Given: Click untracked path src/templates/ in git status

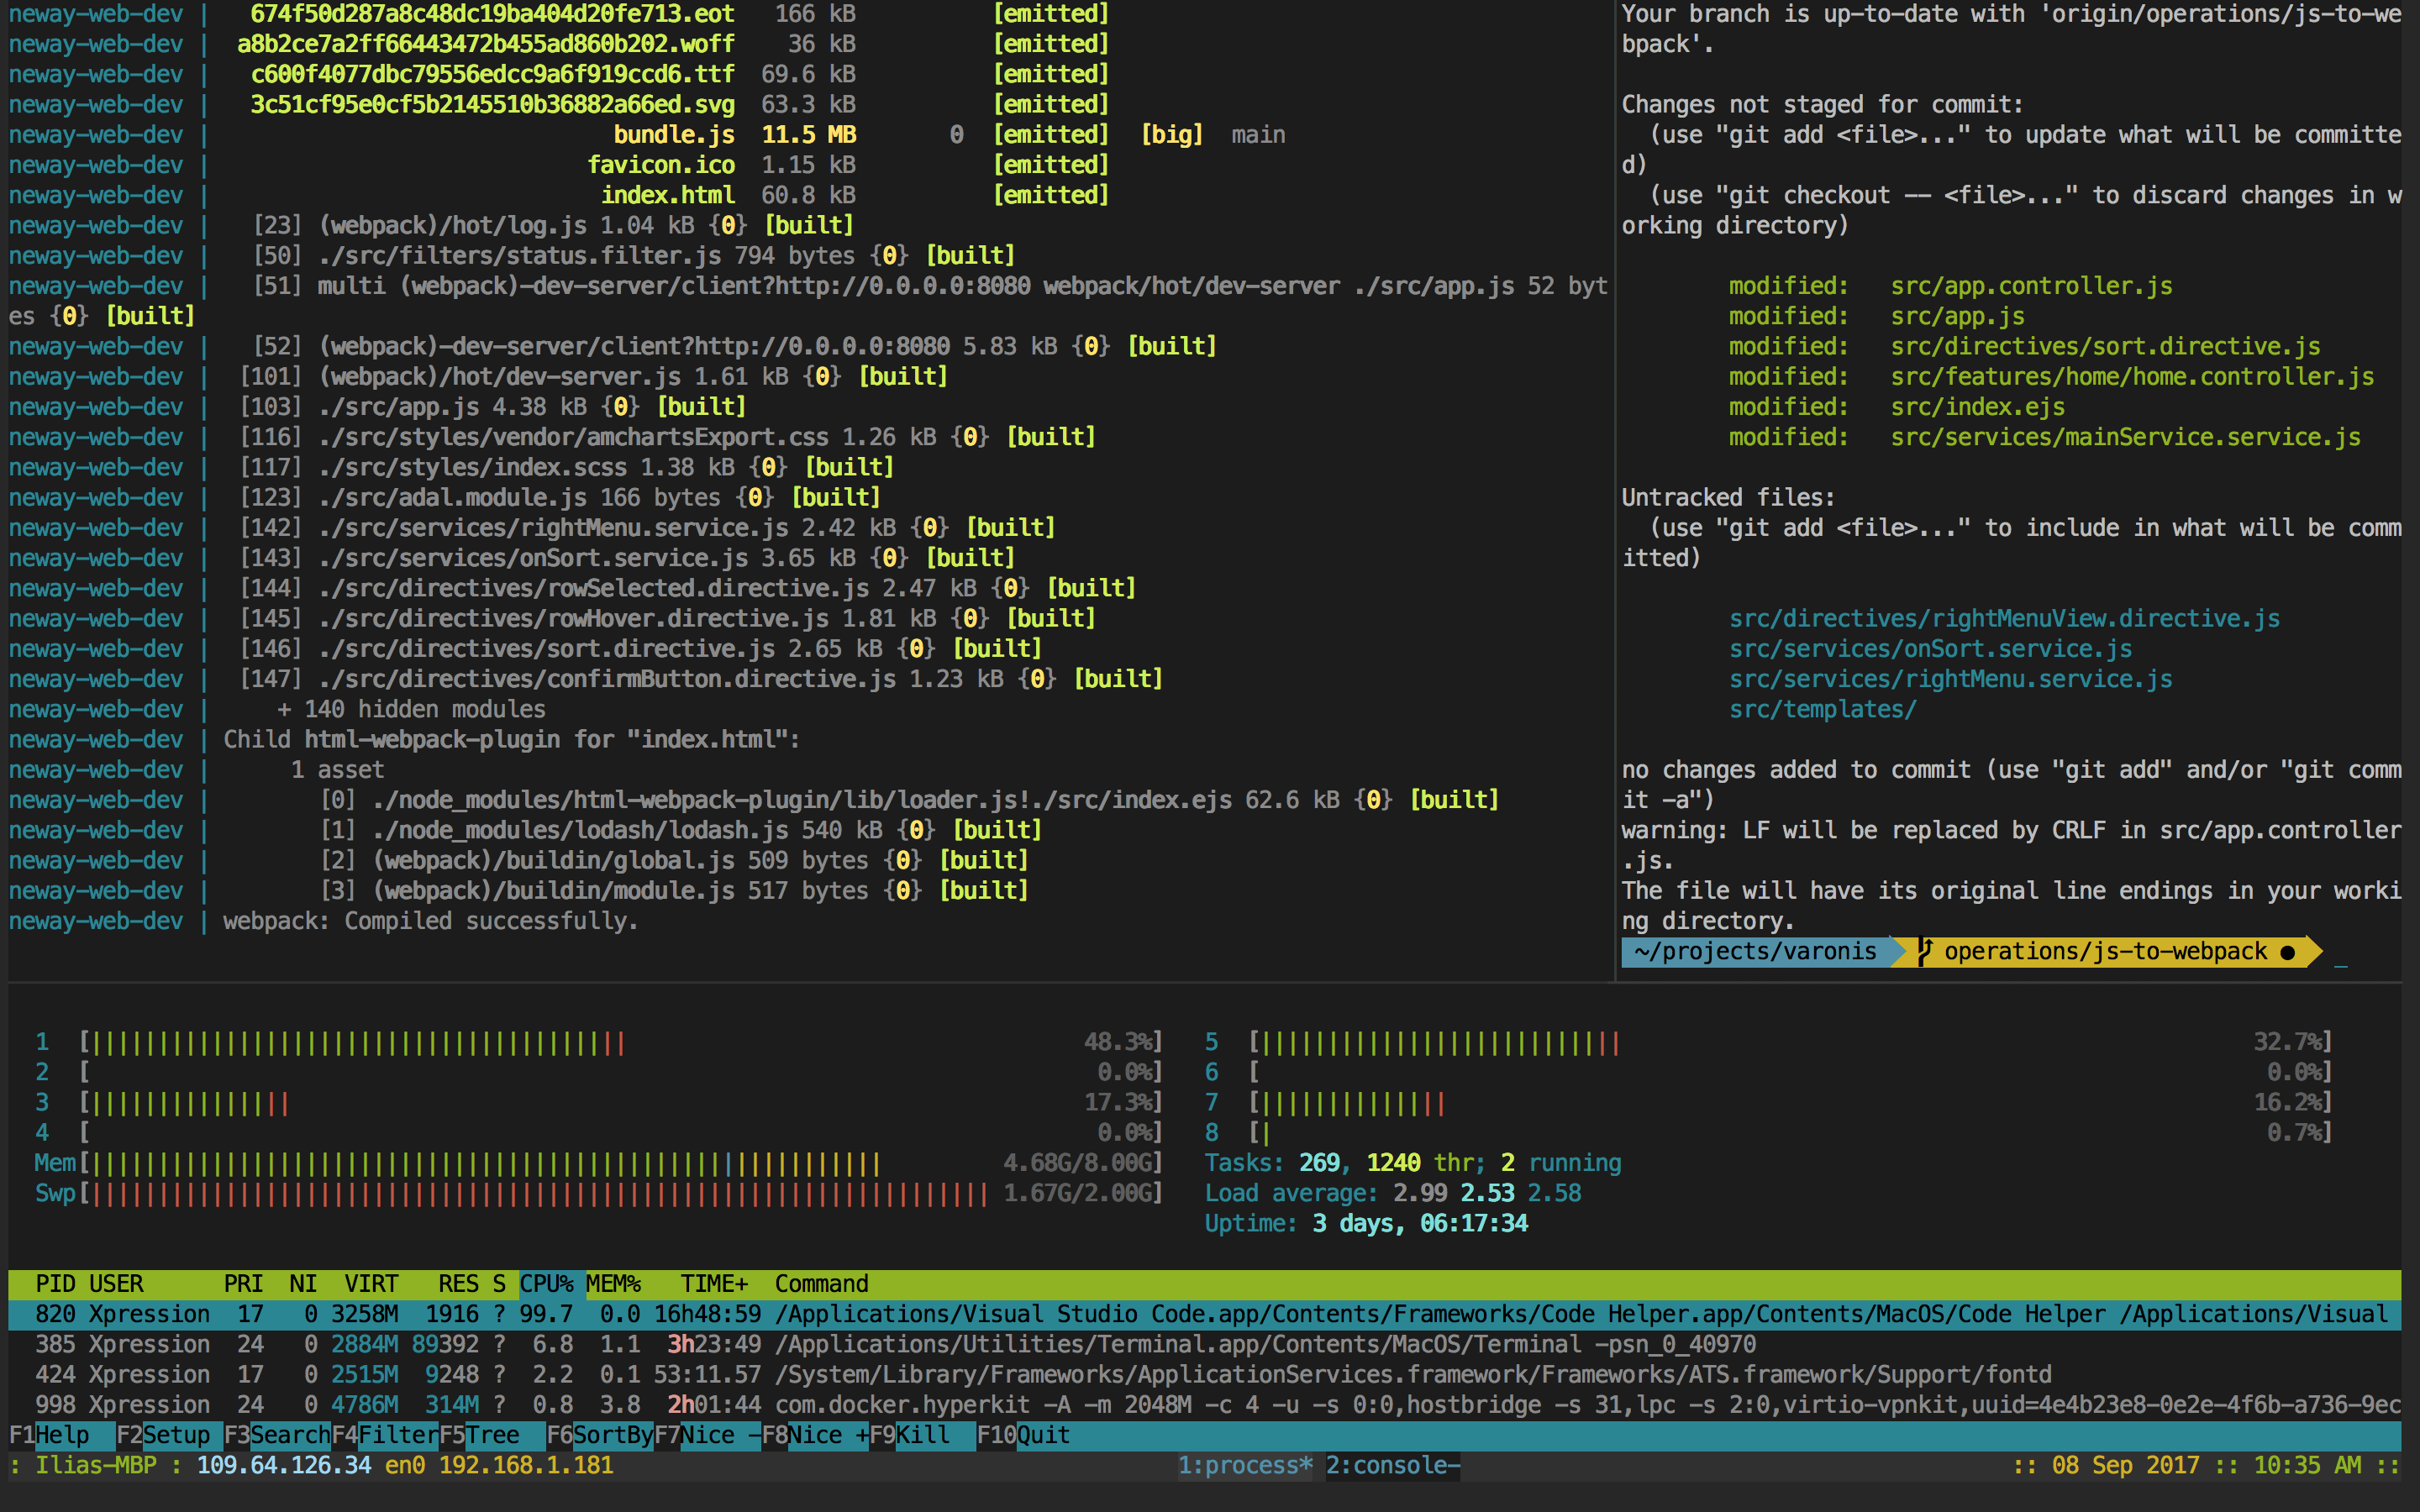Looking at the screenshot, I should coord(1823,708).
